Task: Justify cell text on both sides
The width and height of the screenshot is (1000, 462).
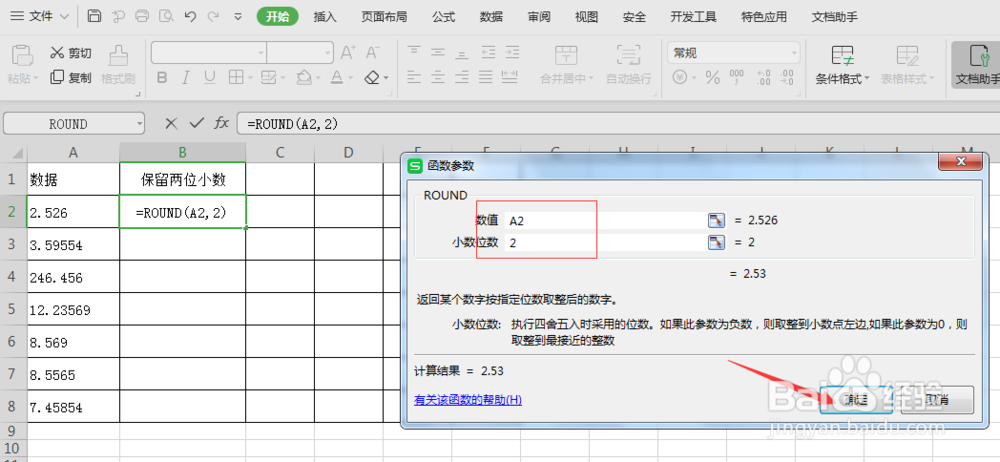Action: (x=486, y=78)
